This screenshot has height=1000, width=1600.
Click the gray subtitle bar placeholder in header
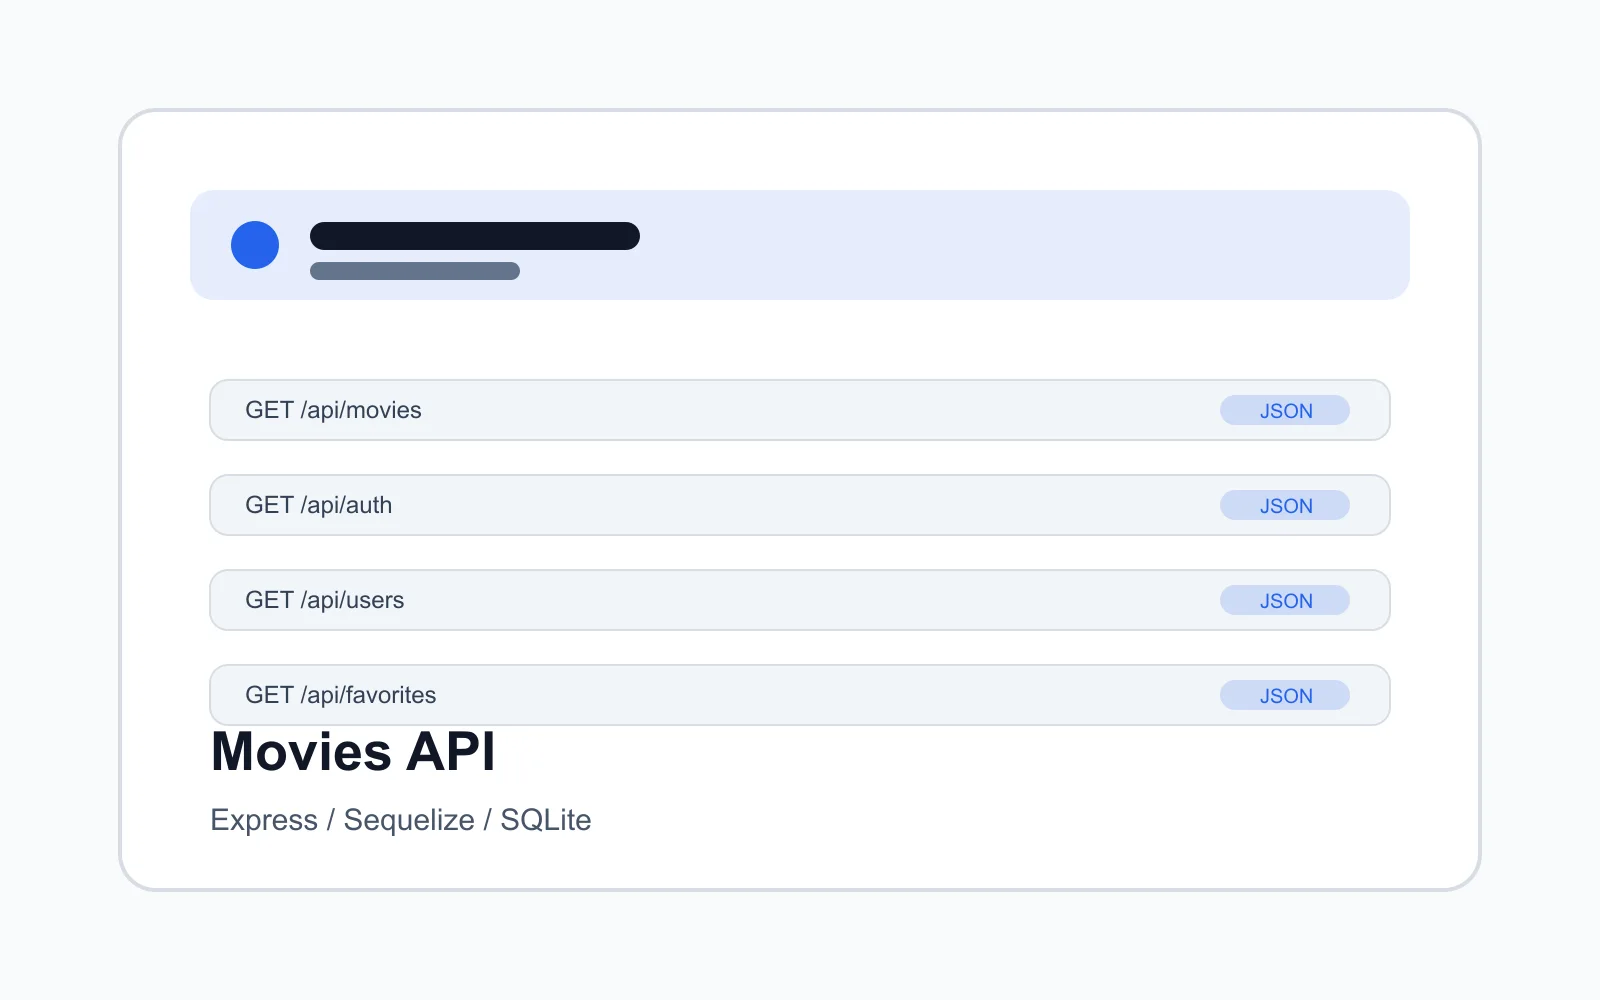(415, 271)
